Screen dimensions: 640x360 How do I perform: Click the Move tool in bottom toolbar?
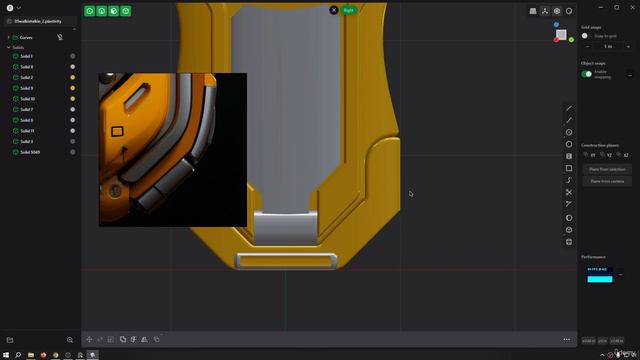(89, 339)
